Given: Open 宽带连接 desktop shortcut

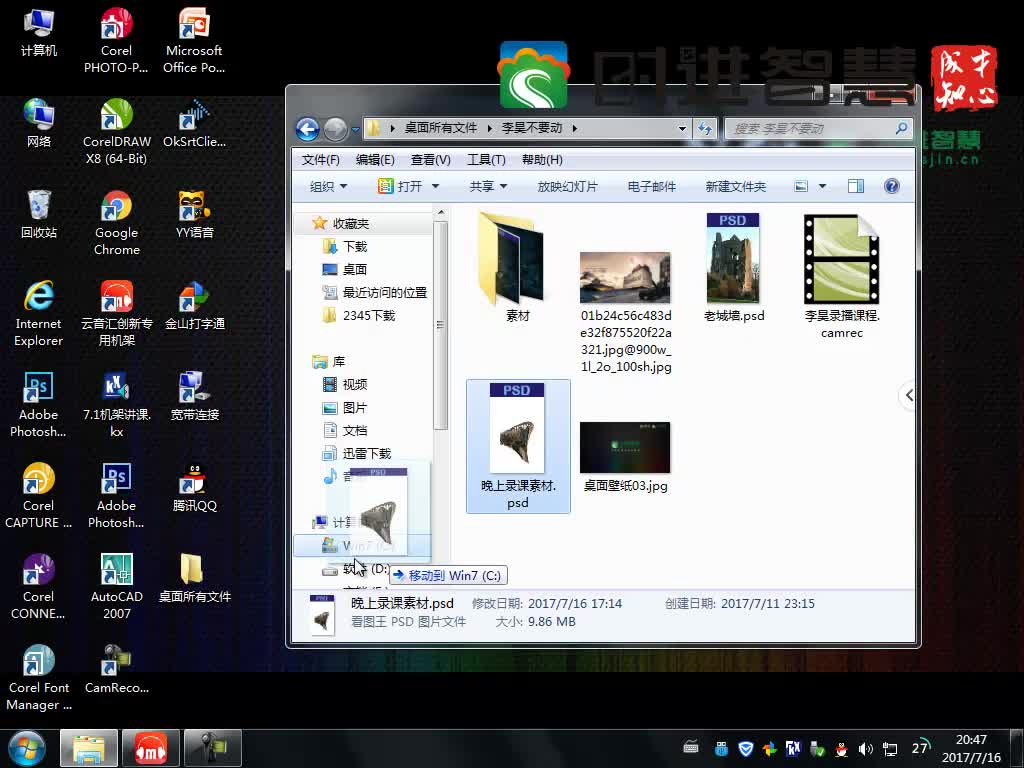Looking at the screenshot, I should point(194,396).
